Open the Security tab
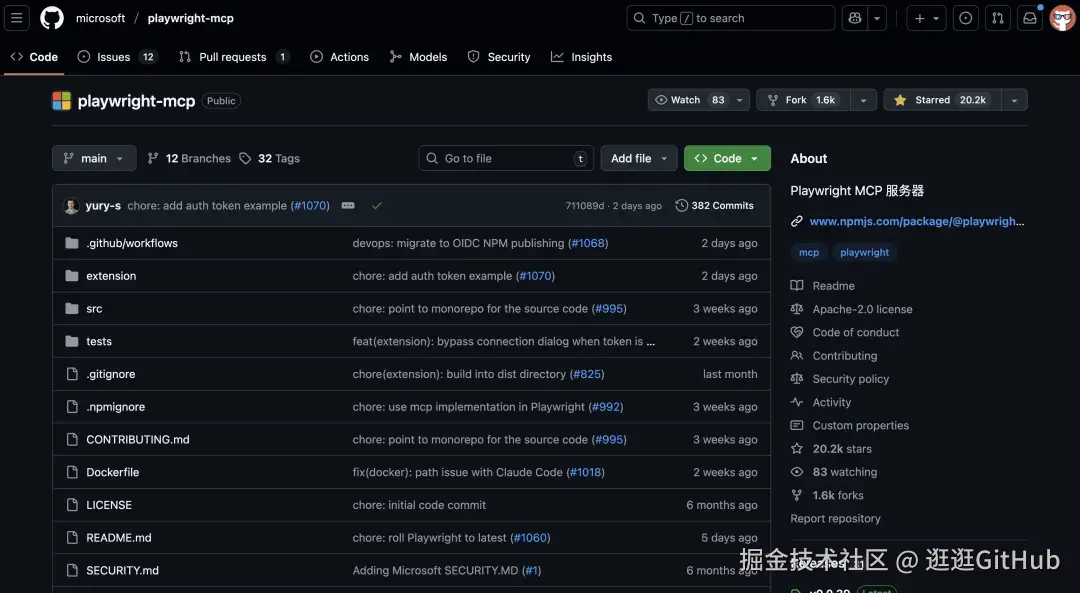The height and width of the screenshot is (593, 1080). (x=499, y=57)
